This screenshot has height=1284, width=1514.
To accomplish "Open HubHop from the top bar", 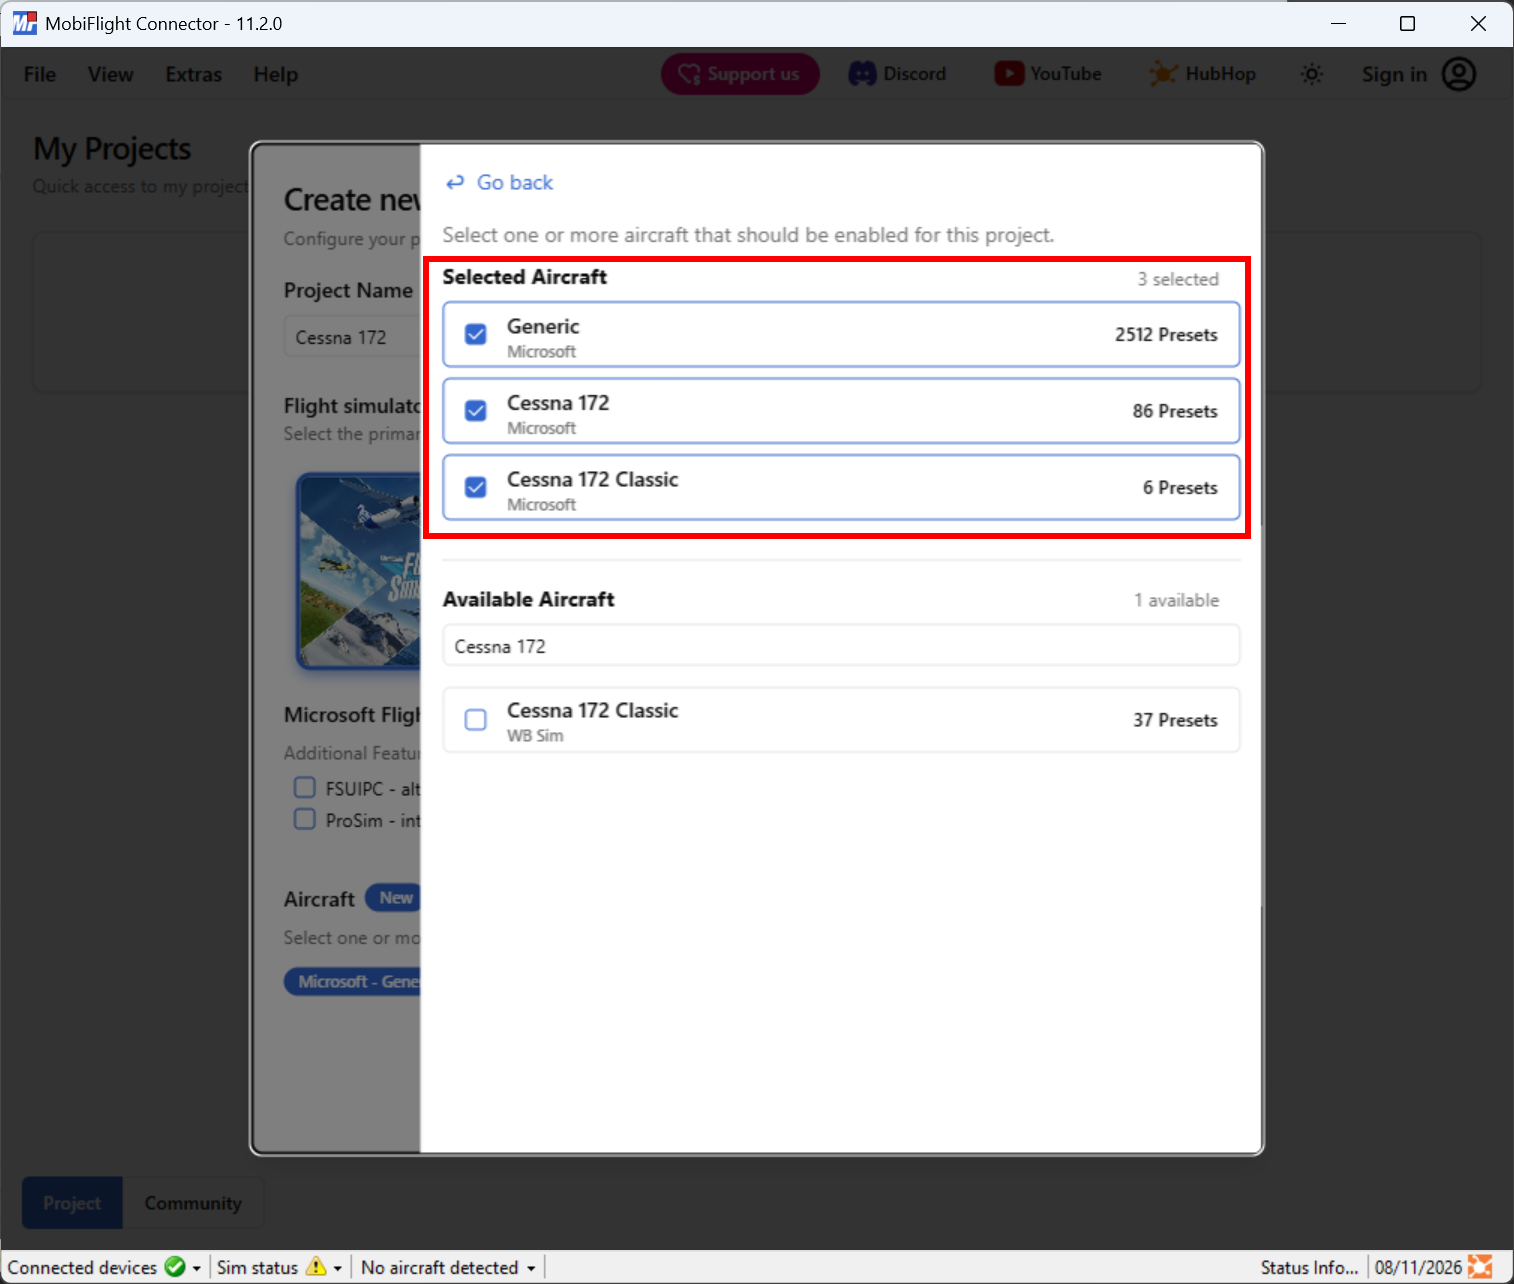I will pyautogui.click(x=1202, y=74).
